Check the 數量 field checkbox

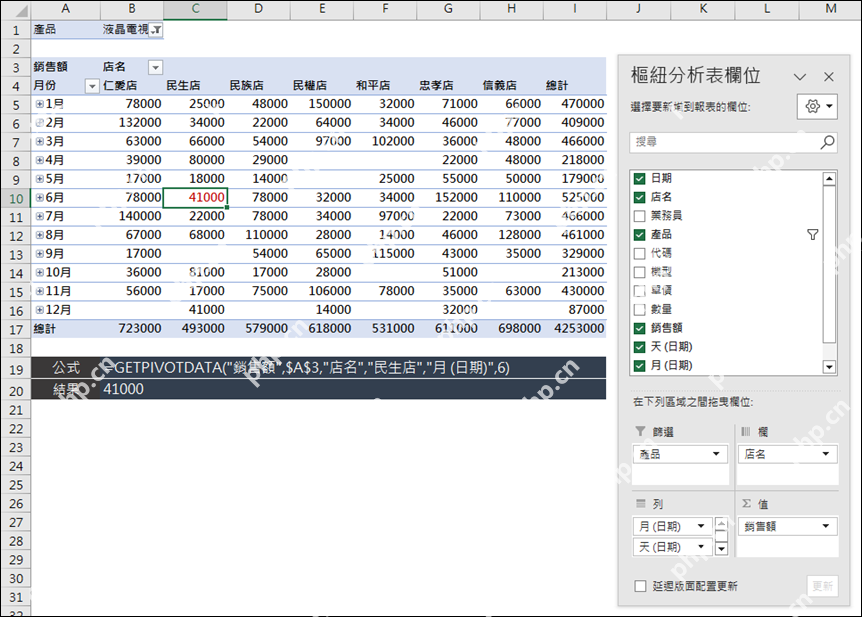(639, 309)
